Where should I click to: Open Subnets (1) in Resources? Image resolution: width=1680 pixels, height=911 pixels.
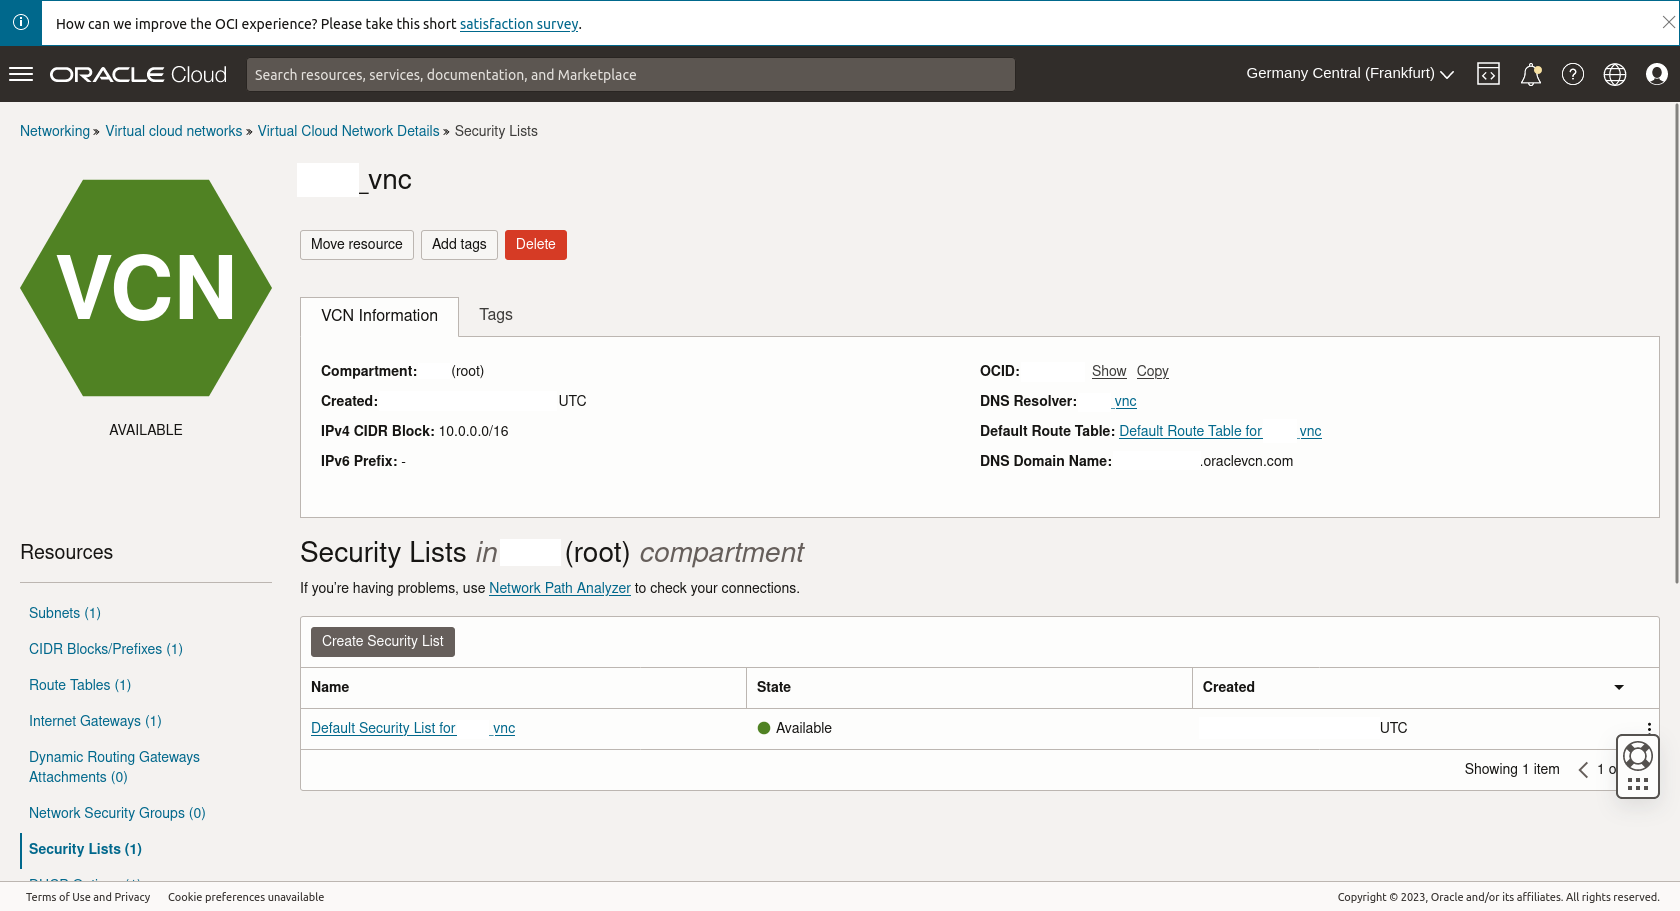64,613
